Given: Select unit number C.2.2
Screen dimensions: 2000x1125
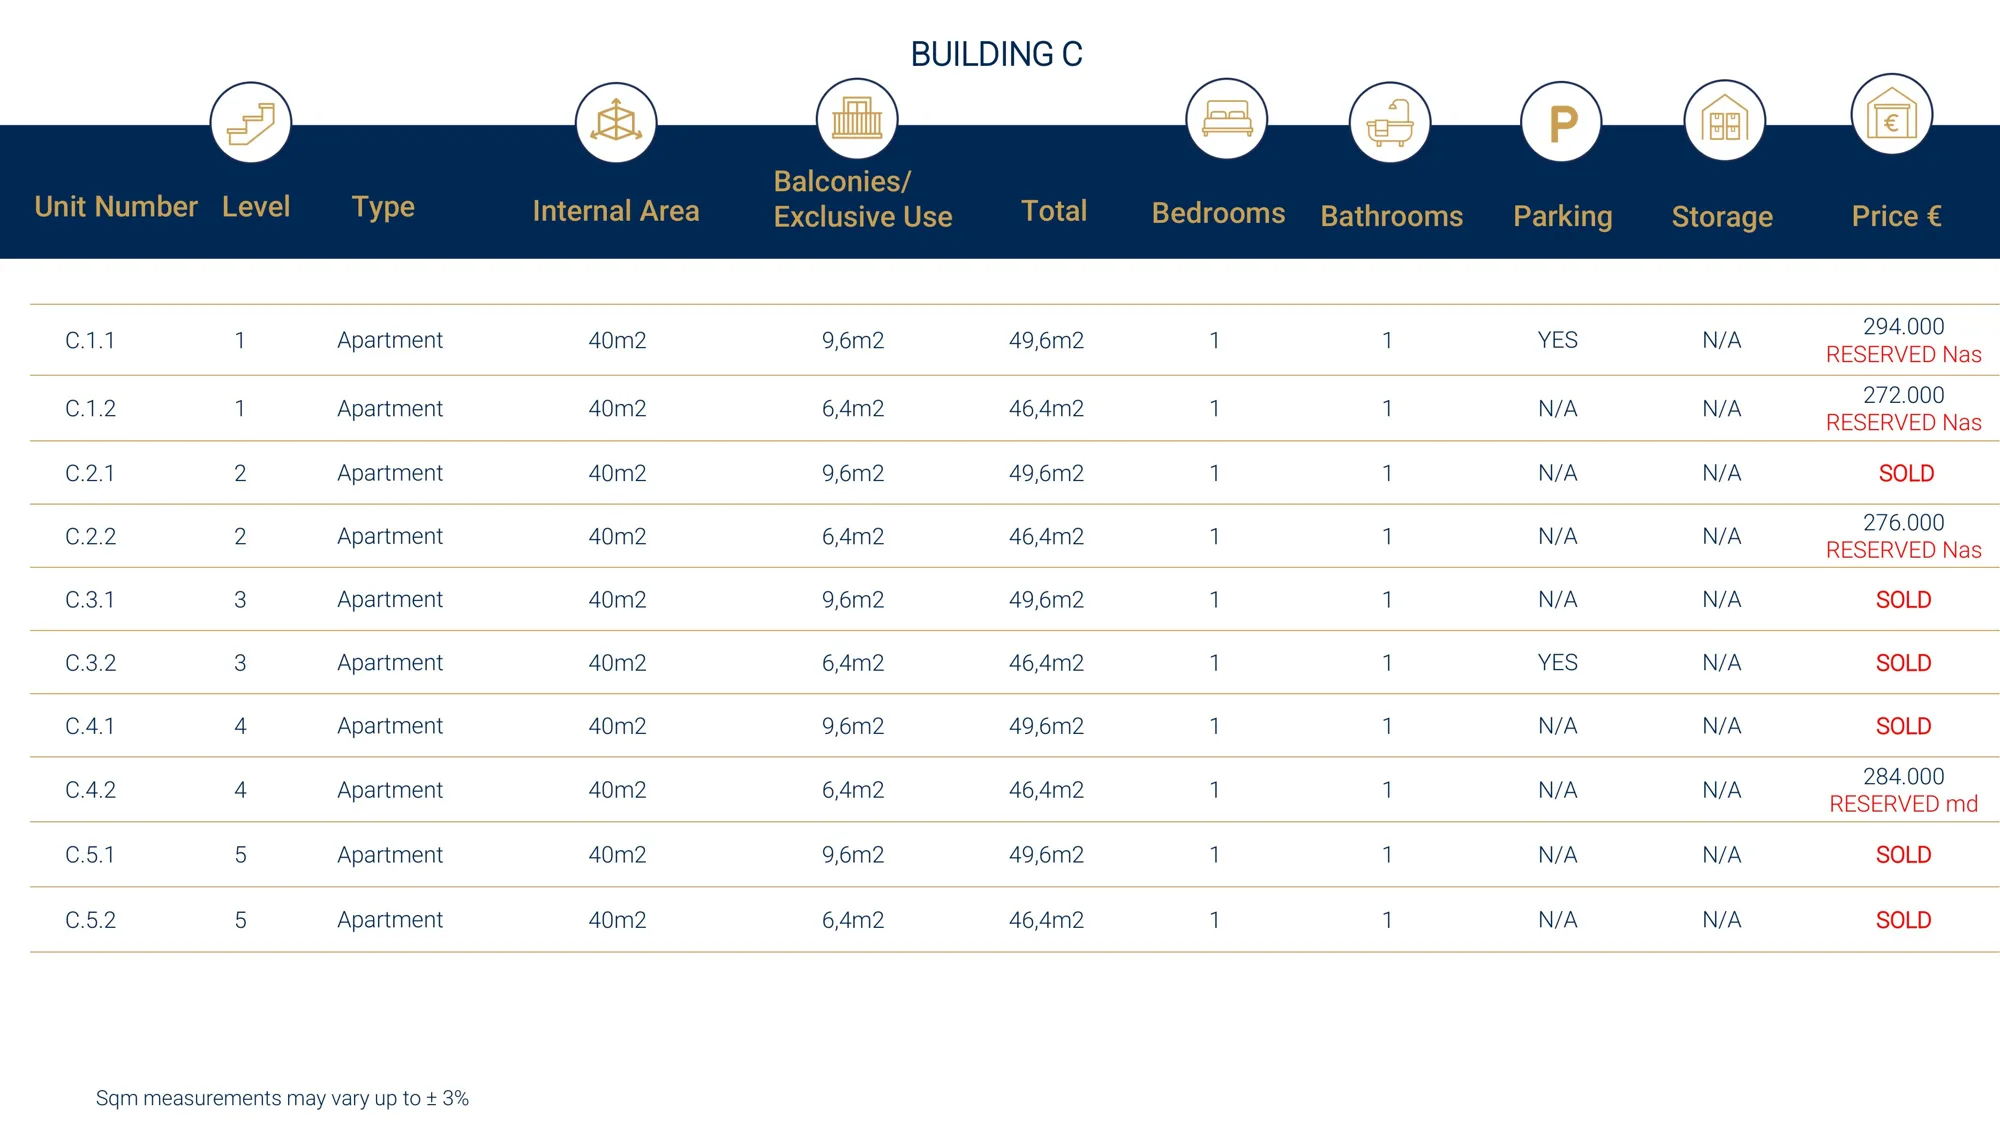Looking at the screenshot, I should 91,536.
